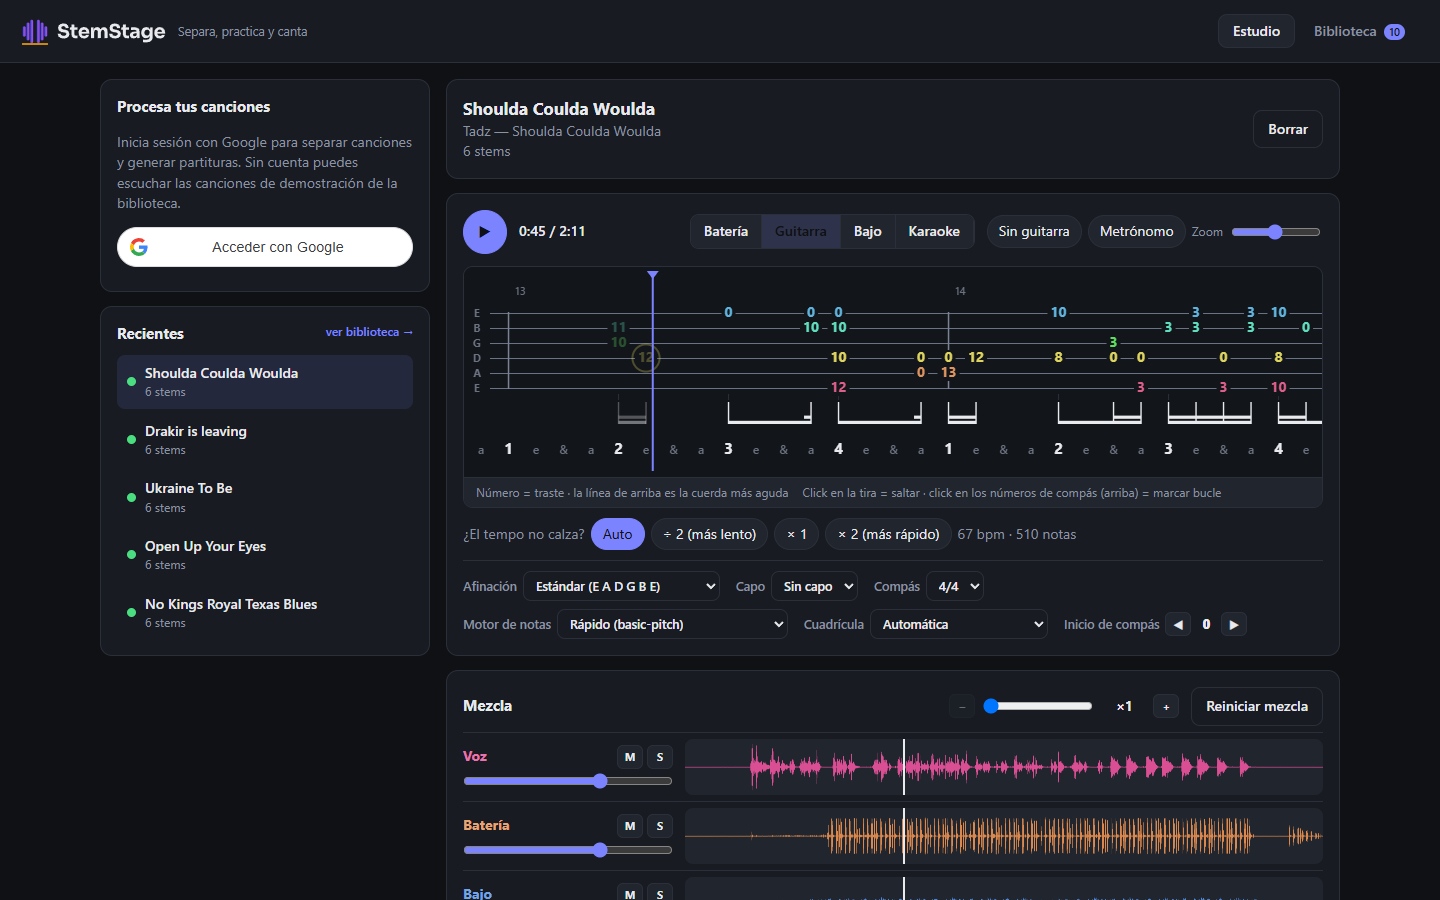Open the Compás time signature dropdown
Image resolution: width=1440 pixels, height=900 pixels.
[x=955, y=586]
